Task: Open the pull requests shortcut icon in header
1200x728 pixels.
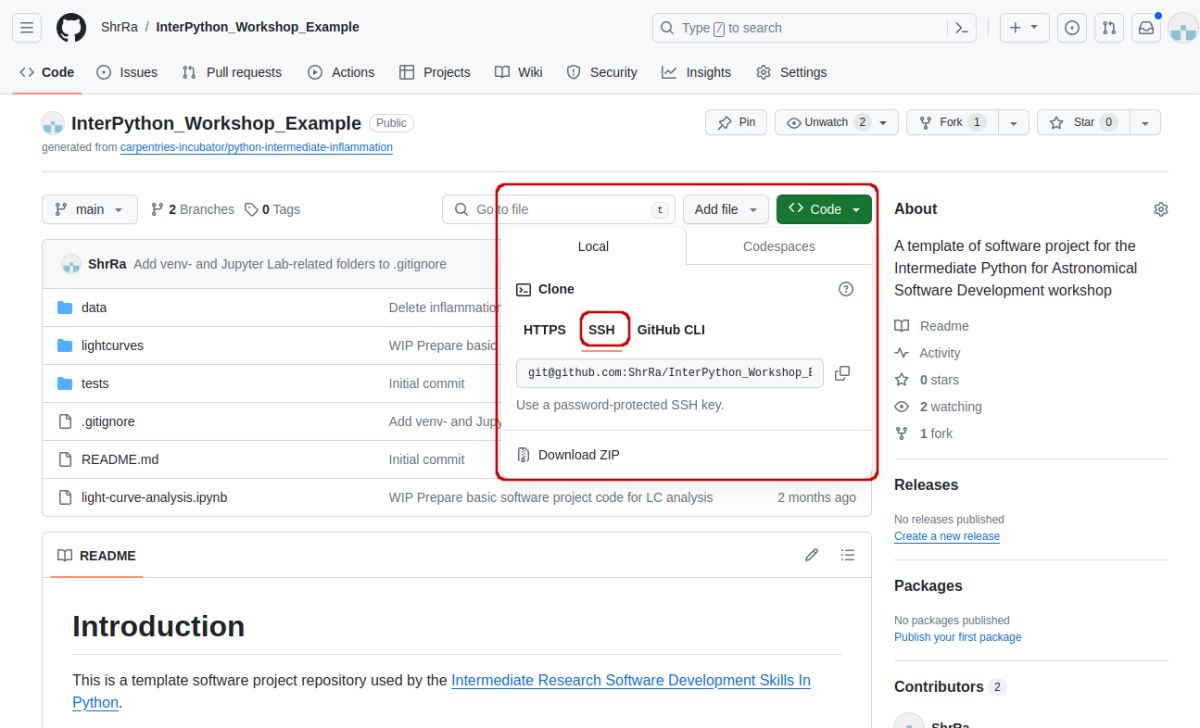Action: [1109, 28]
